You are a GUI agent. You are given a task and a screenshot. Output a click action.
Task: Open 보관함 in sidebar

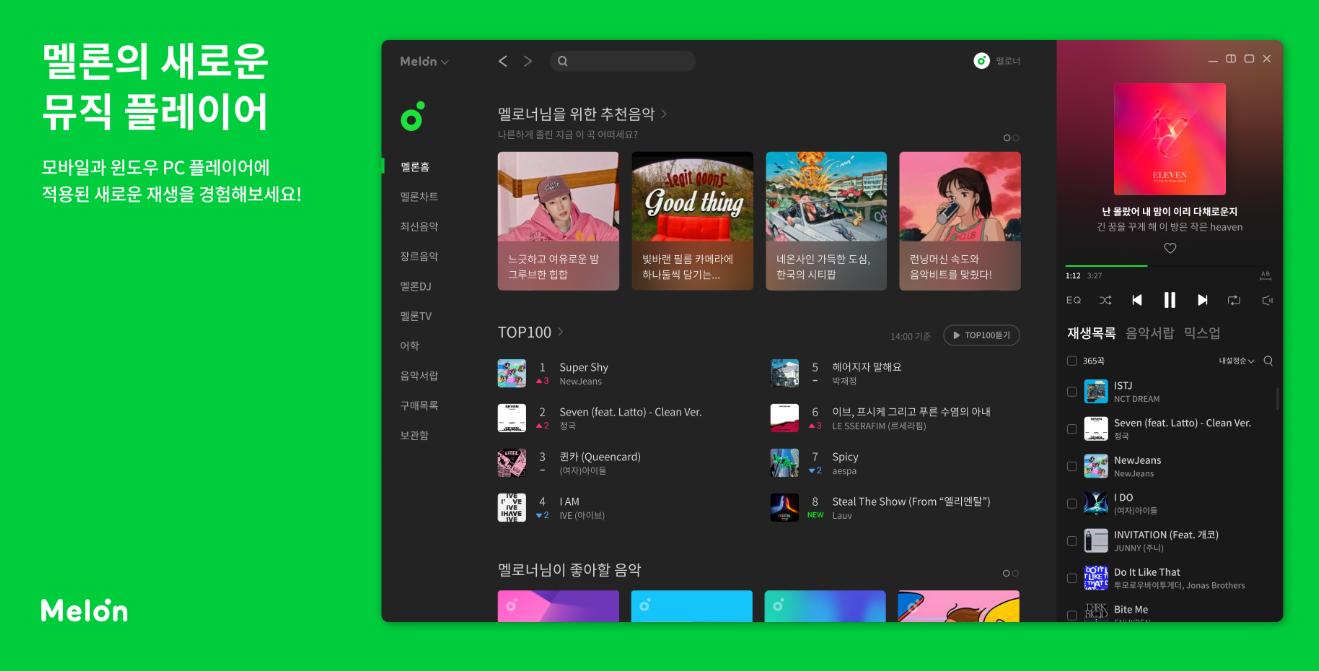[414, 436]
